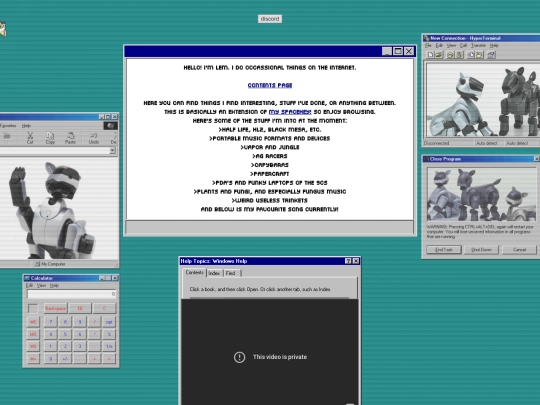The image size is (540, 405).
Task: Click the +/- sign button in Calculator
Action: pos(65,359)
